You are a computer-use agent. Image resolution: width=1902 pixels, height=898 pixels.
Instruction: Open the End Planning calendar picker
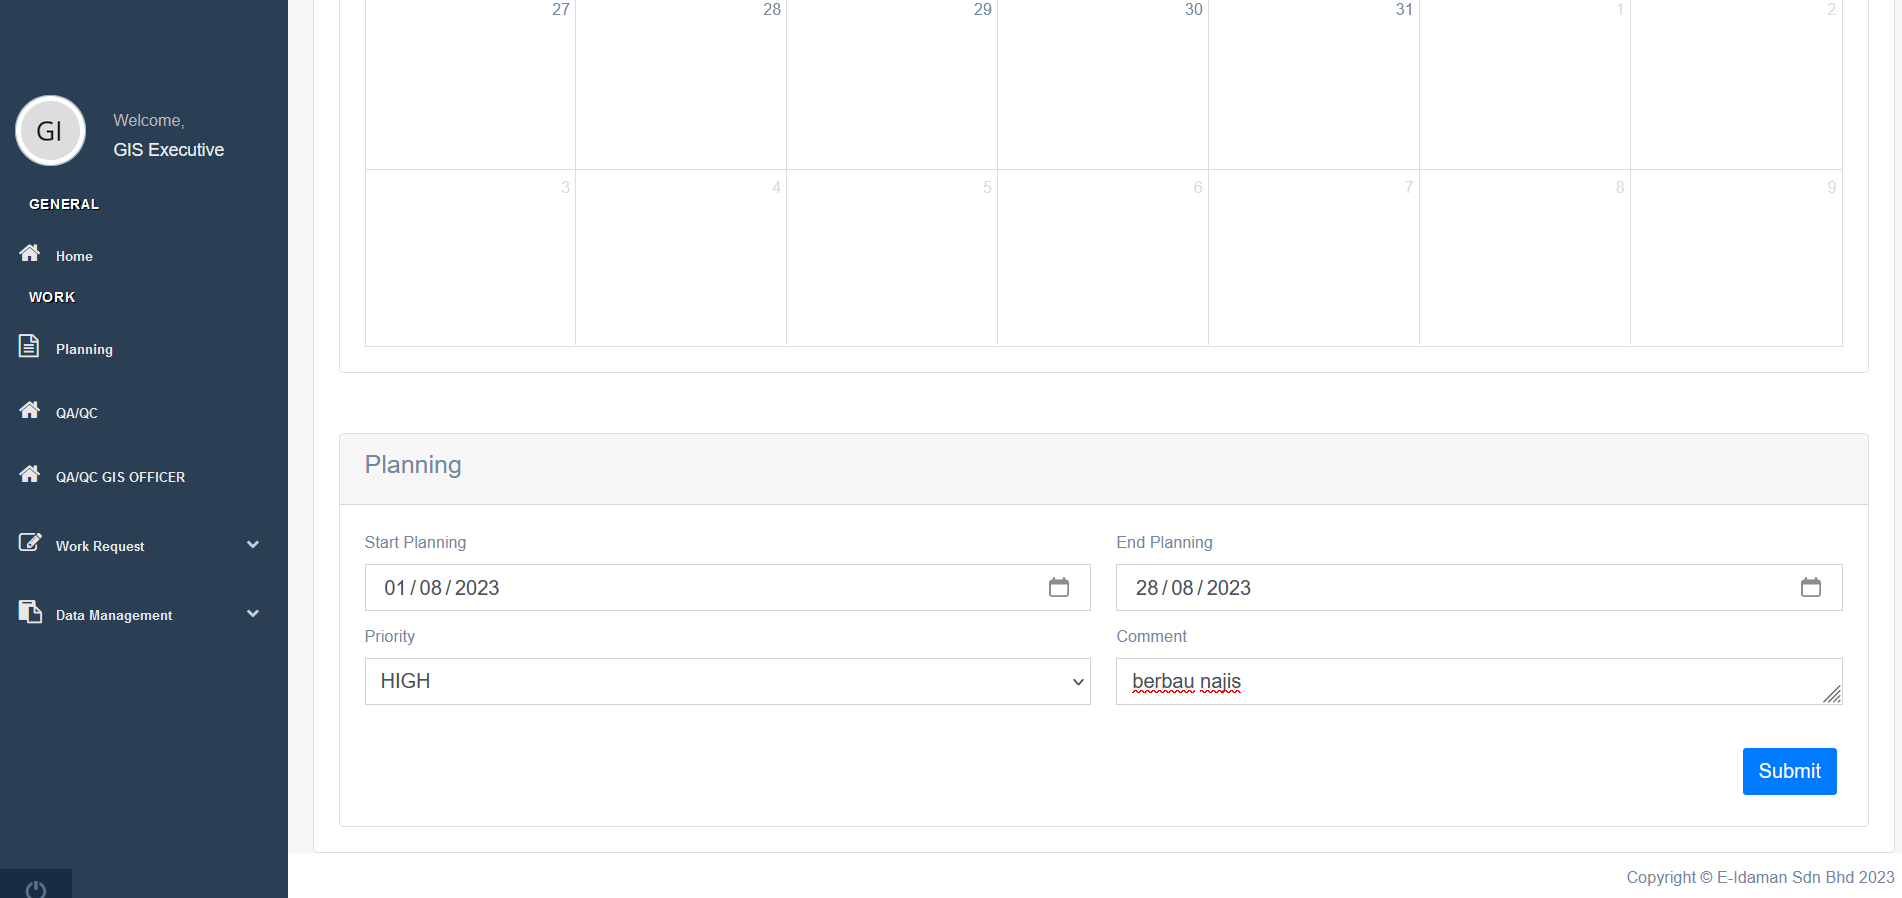click(x=1811, y=588)
